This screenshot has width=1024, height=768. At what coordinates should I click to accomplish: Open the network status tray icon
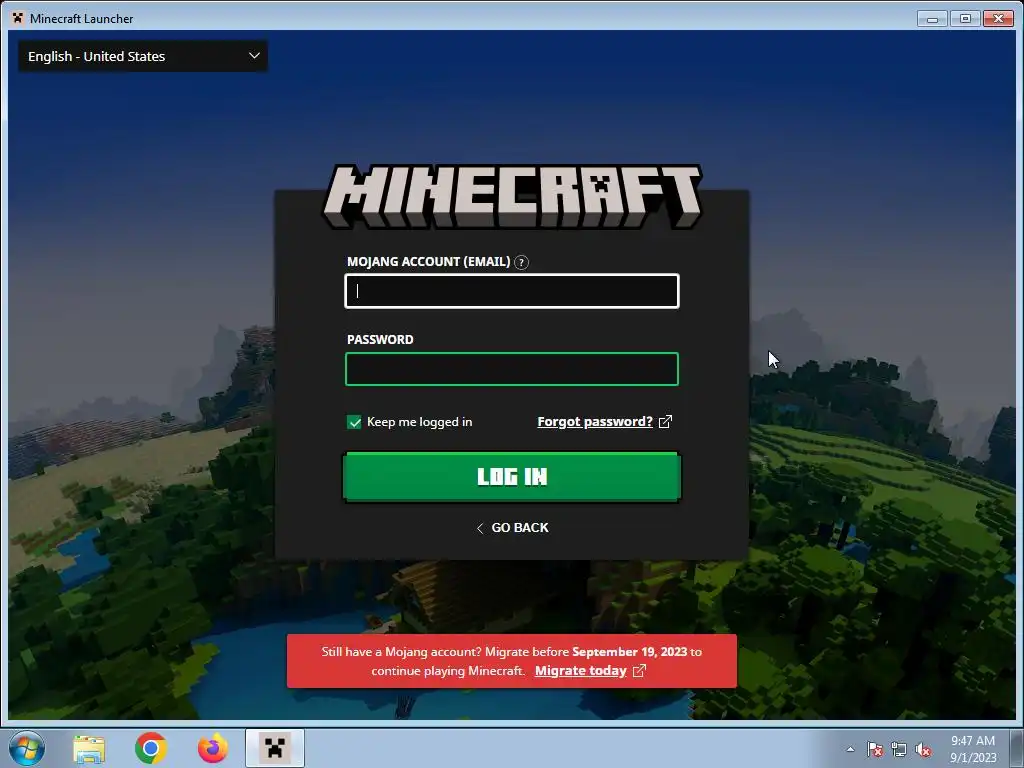click(899, 749)
